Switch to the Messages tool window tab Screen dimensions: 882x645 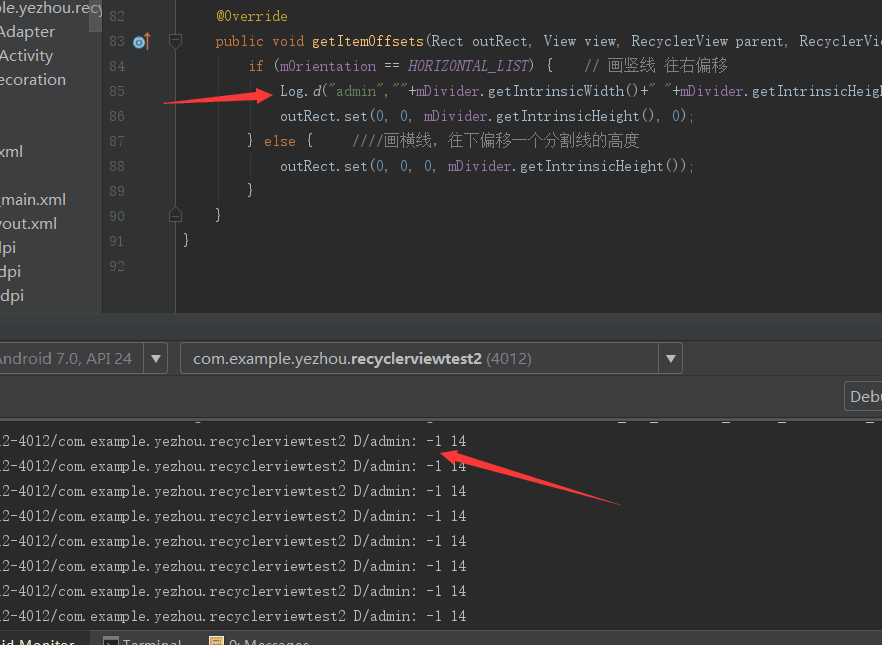(259, 641)
